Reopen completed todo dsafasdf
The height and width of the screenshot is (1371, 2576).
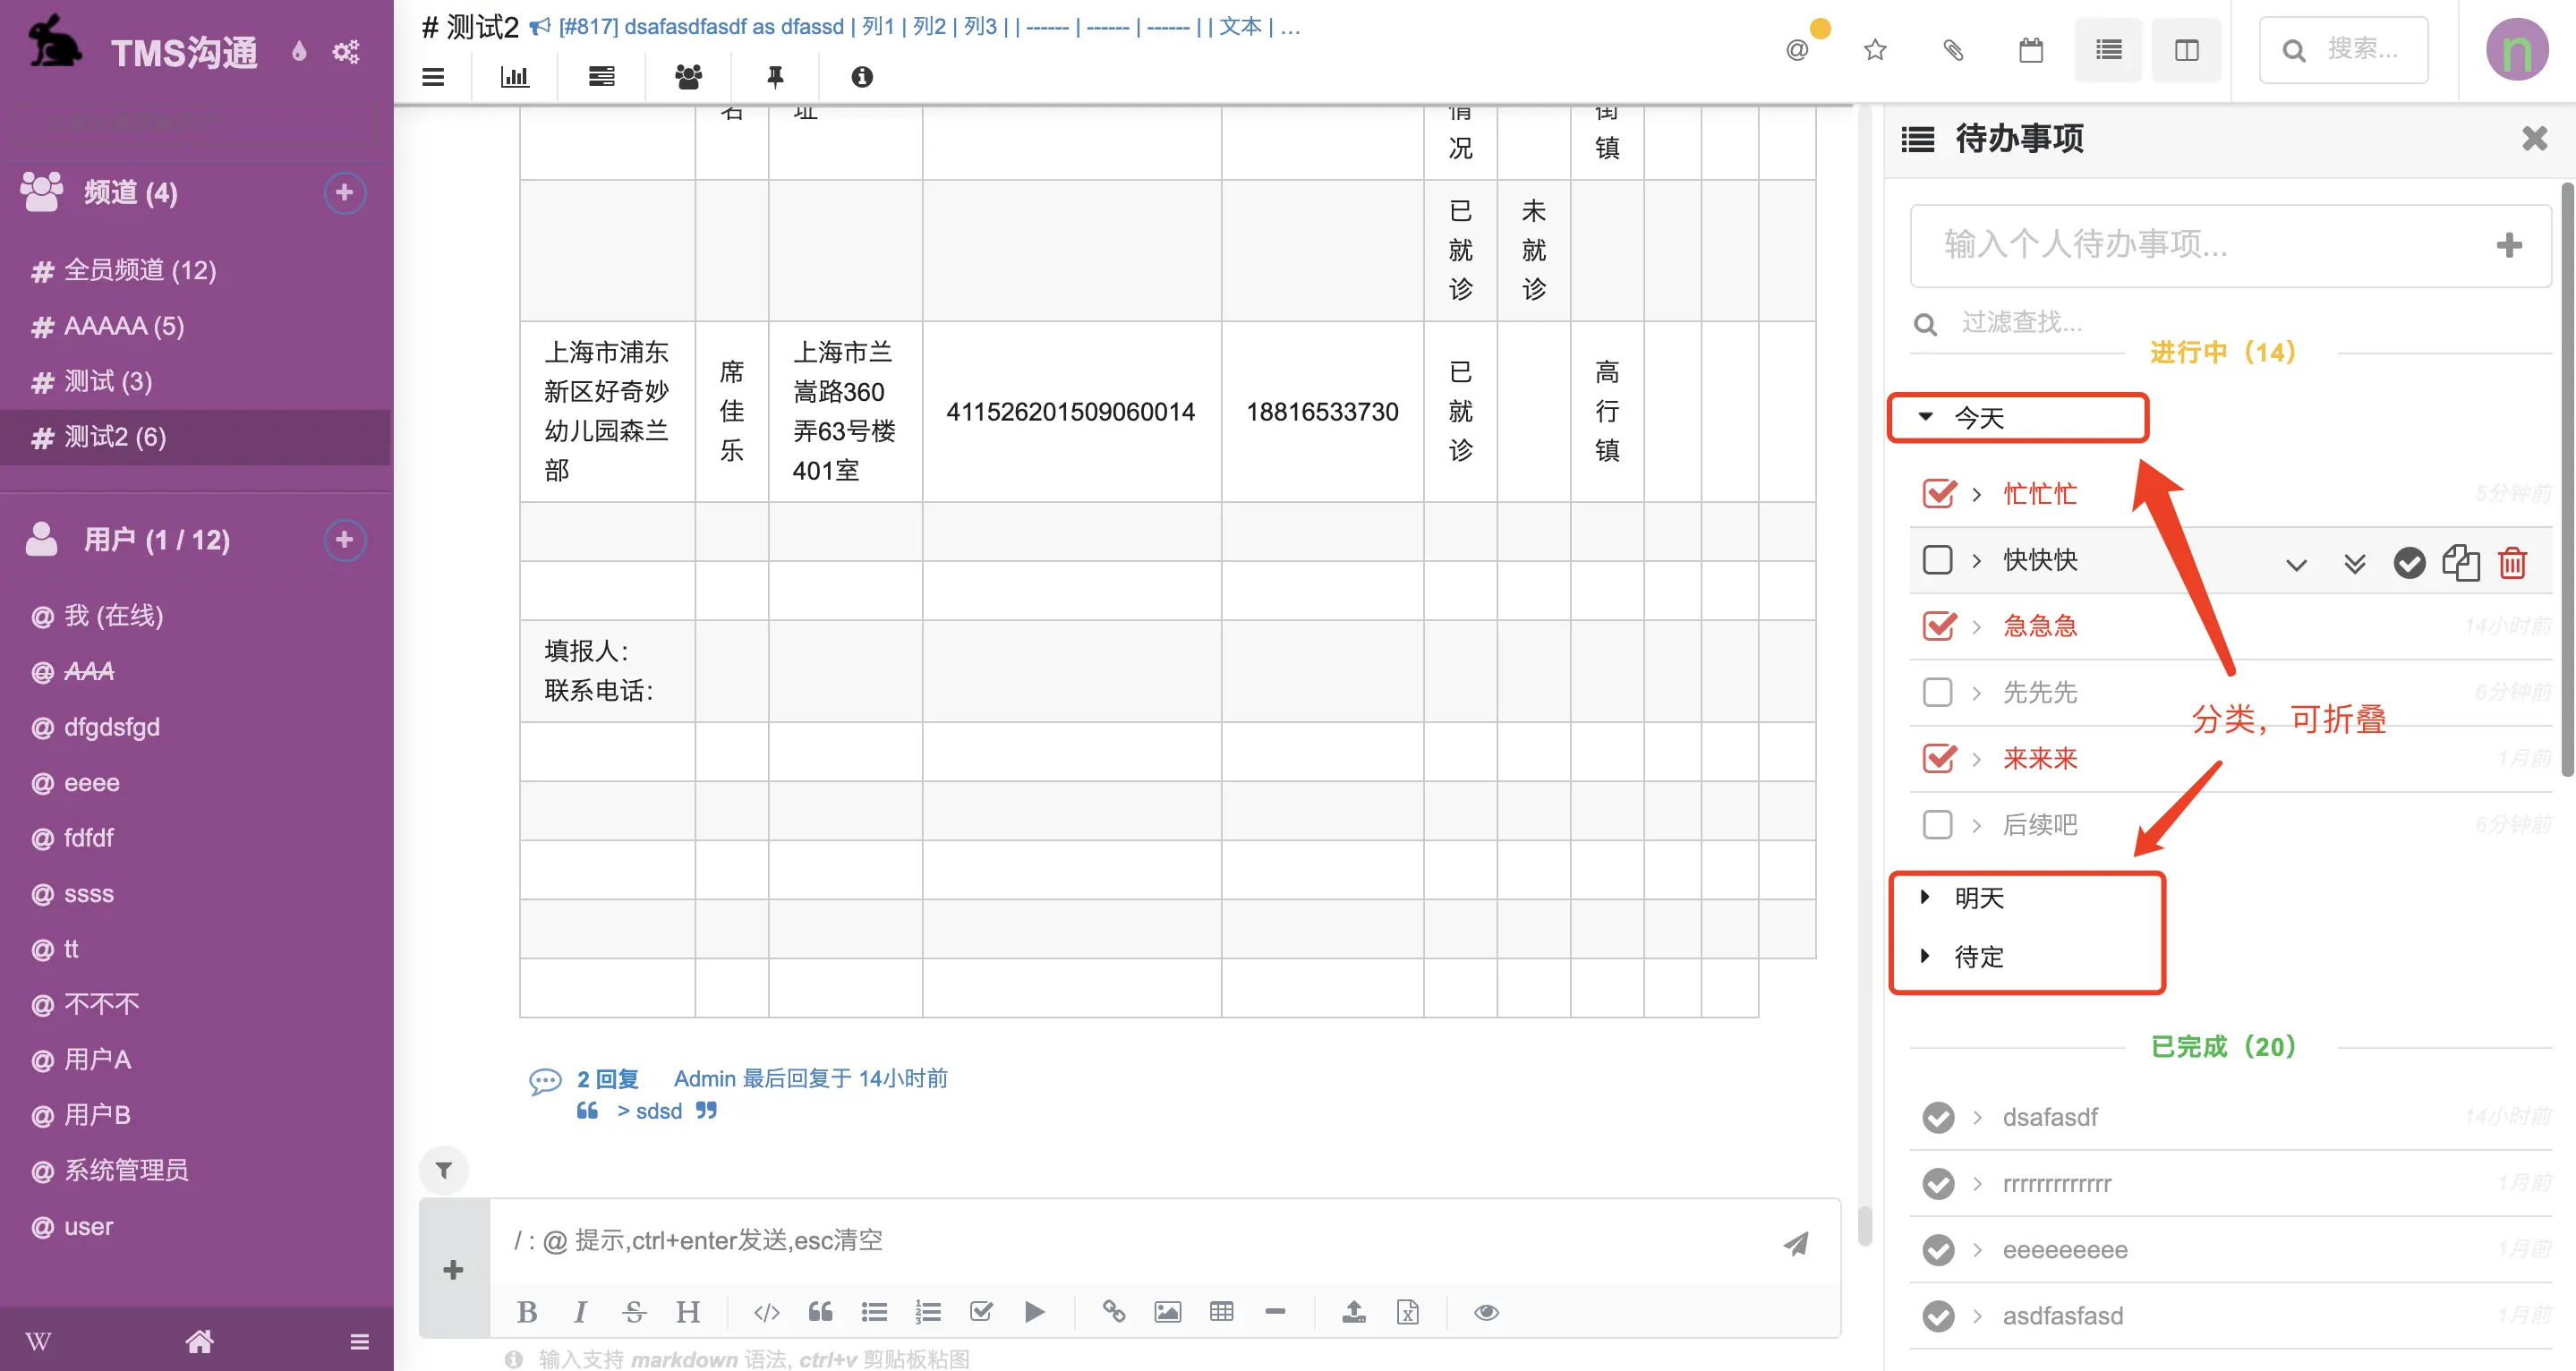click(1939, 1117)
